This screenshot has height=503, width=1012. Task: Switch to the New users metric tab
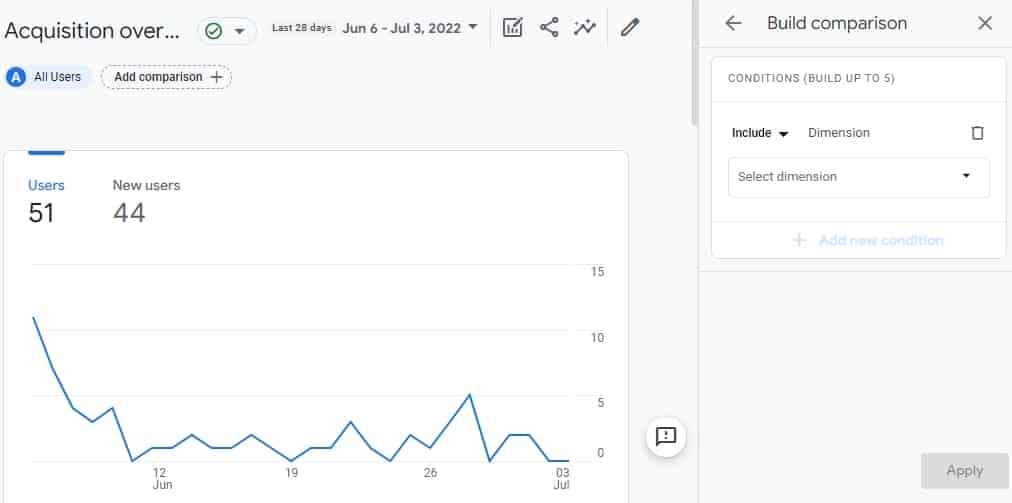tap(146, 200)
